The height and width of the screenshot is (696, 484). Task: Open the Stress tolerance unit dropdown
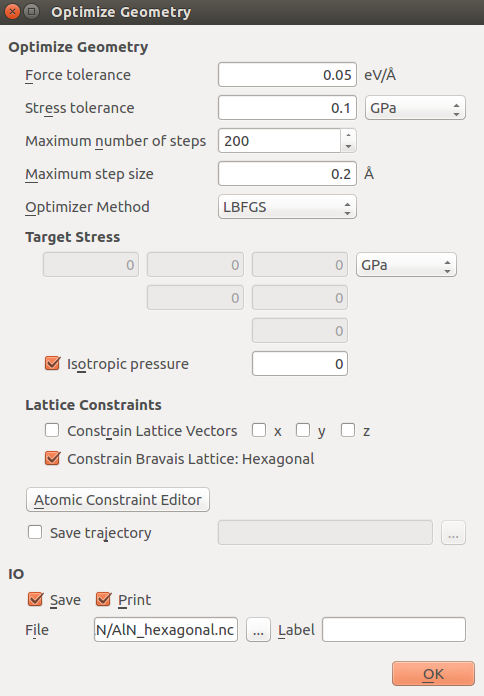[x=415, y=108]
